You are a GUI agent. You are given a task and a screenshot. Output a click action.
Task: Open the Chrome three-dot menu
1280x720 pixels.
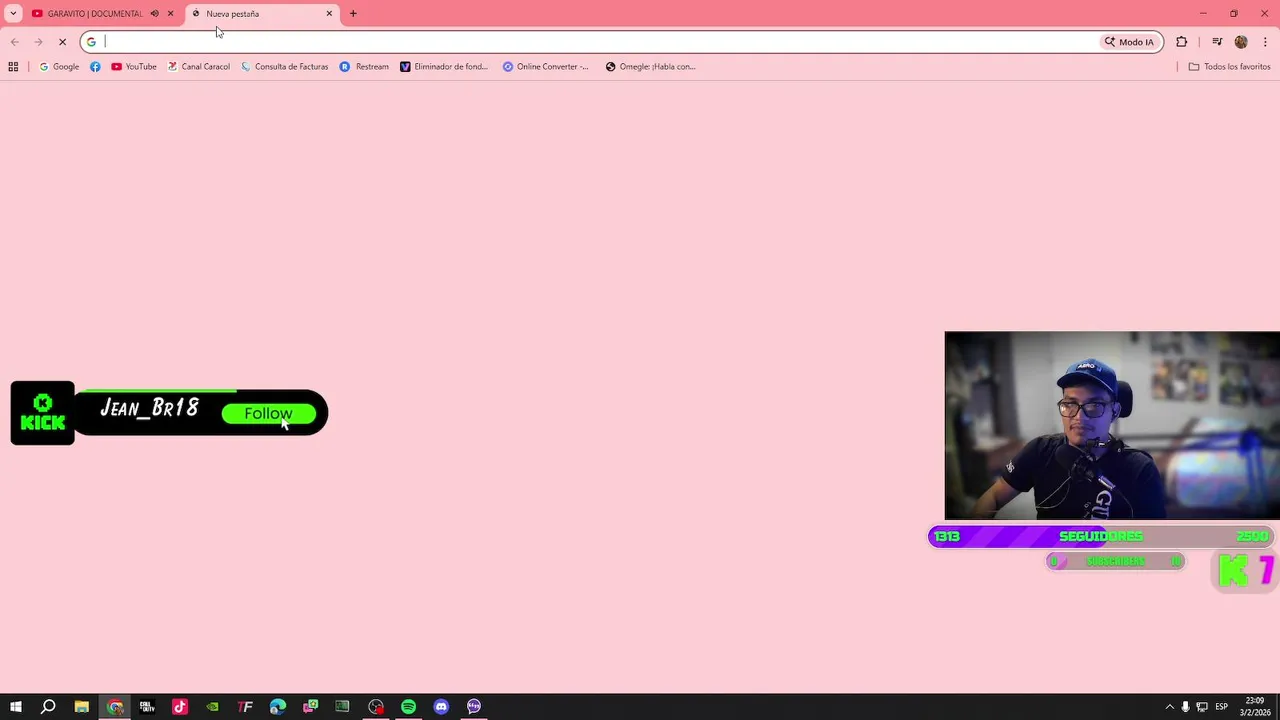1265,42
